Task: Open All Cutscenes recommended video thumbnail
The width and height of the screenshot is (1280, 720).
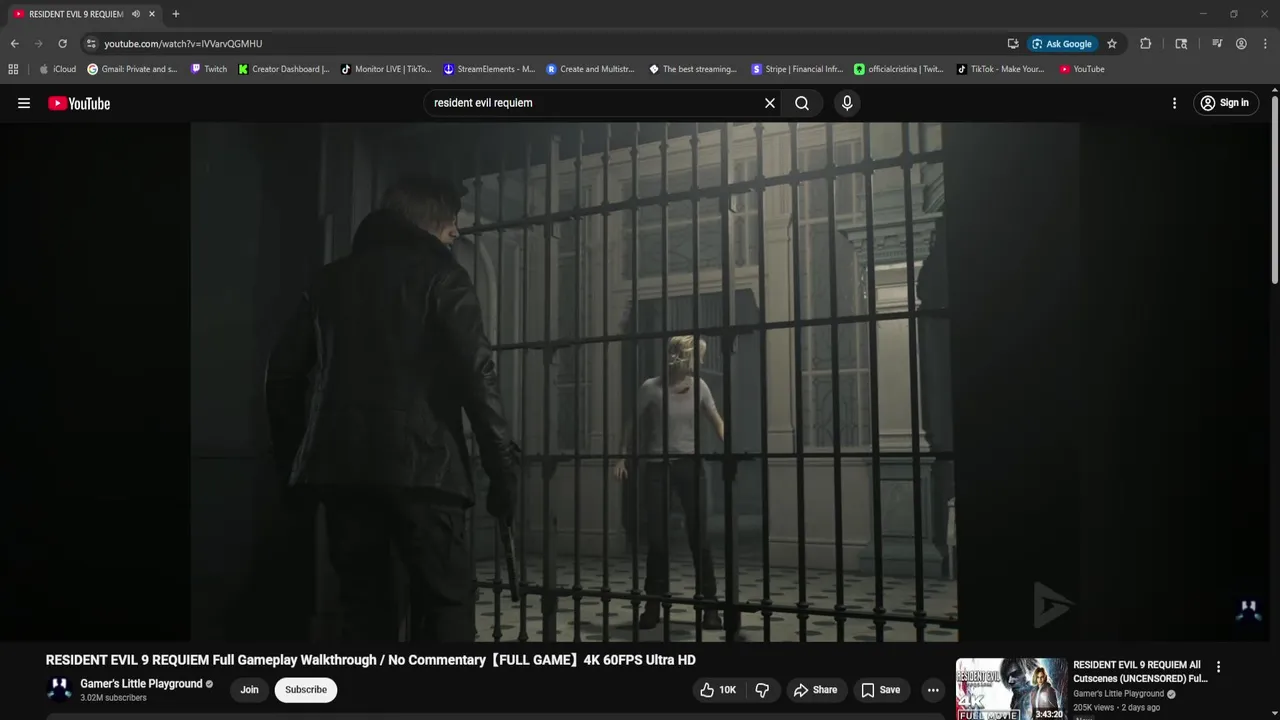Action: tap(1011, 689)
